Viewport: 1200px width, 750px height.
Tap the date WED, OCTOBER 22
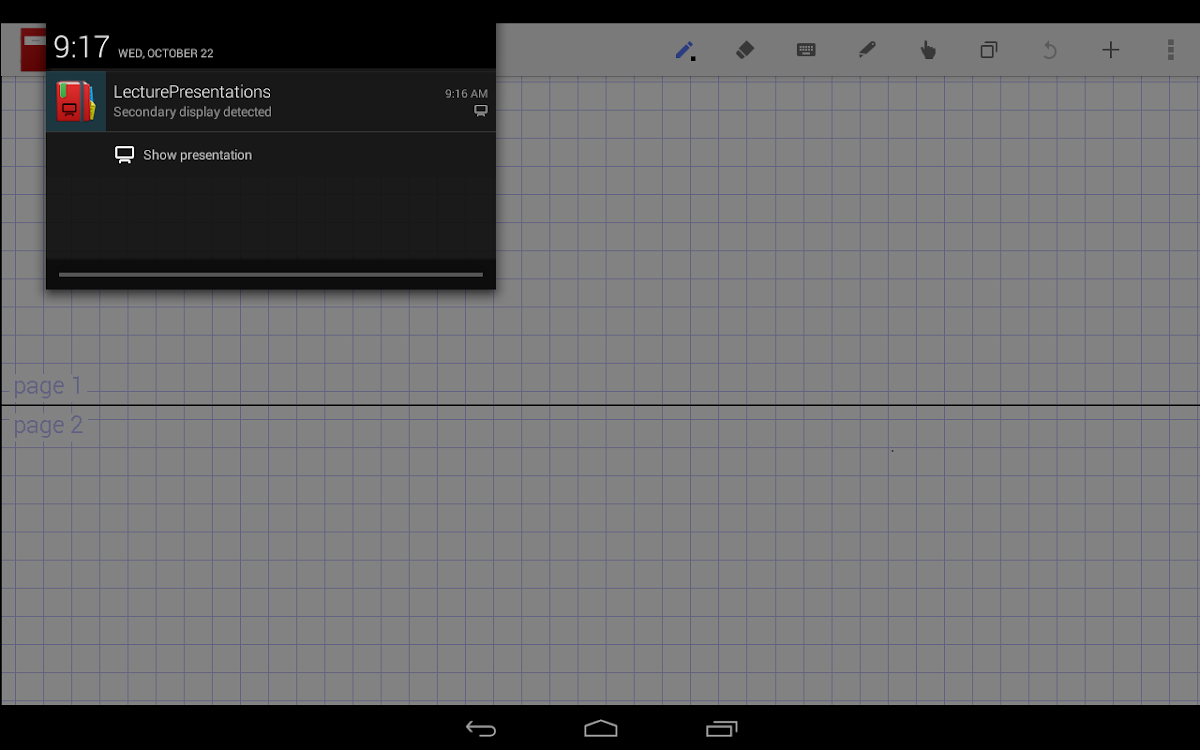166,53
